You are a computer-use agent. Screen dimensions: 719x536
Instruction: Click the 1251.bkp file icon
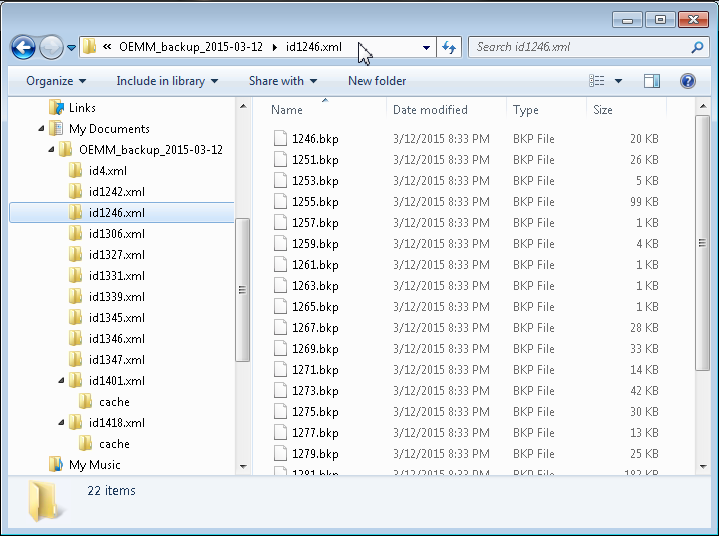pos(280,160)
